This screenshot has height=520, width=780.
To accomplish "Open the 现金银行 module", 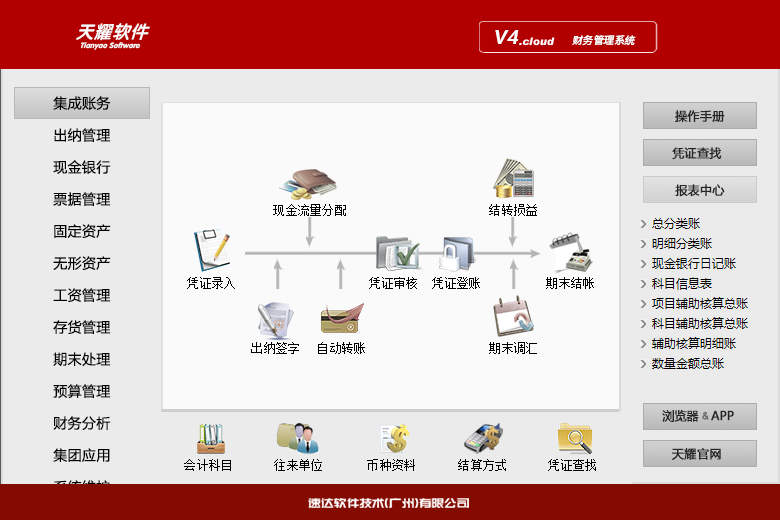I will 82,167.
